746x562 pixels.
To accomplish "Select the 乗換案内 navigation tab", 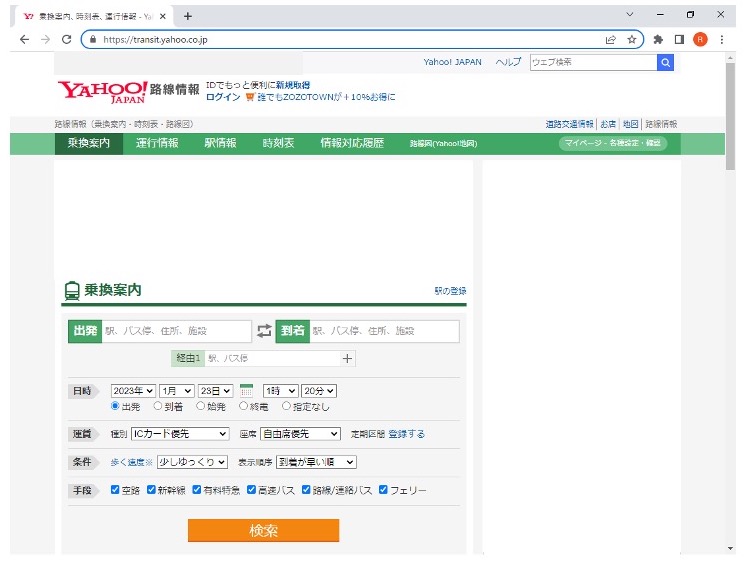I will (x=89, y=143).
